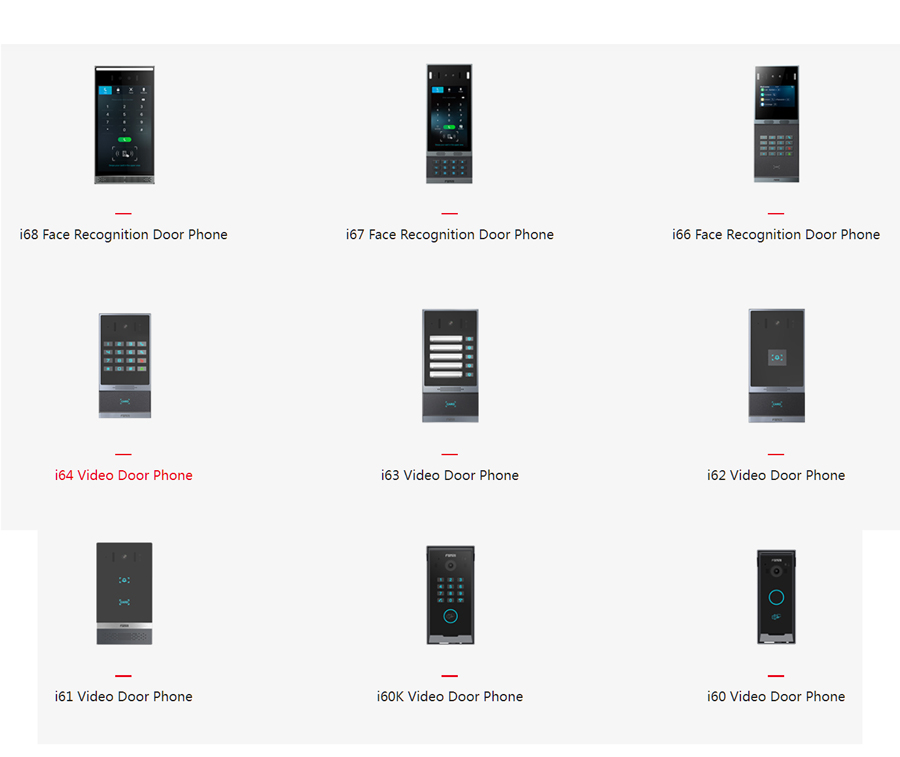This screenshot has width=900, height=757.
Task: Click the red dash above the i63 title
Action: click(x=449, y=454)
